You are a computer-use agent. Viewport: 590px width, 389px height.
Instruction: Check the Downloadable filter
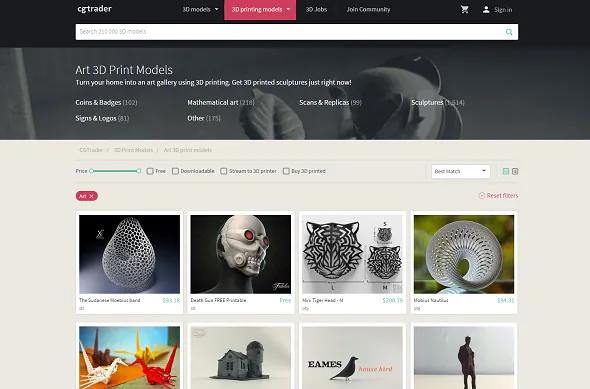pos(175,171)
